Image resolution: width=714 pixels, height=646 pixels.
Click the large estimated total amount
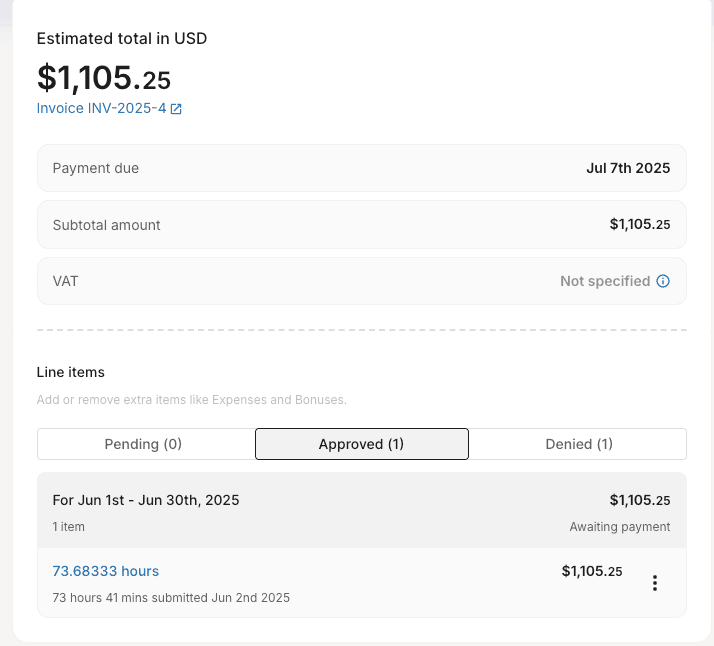coord(104,77)
